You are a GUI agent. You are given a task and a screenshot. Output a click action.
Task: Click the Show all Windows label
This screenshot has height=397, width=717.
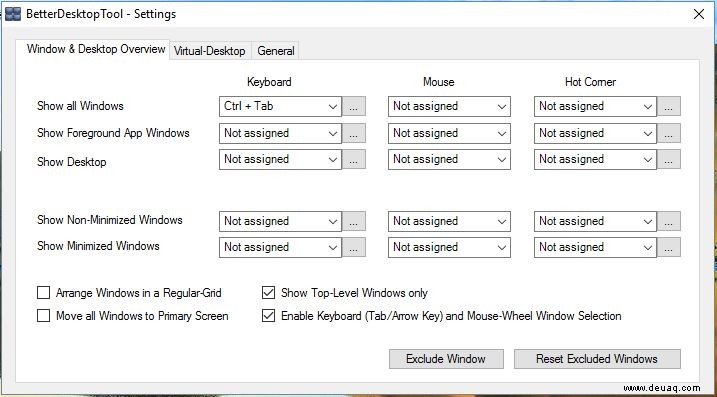pyautogui.click(x=80, y=106)
